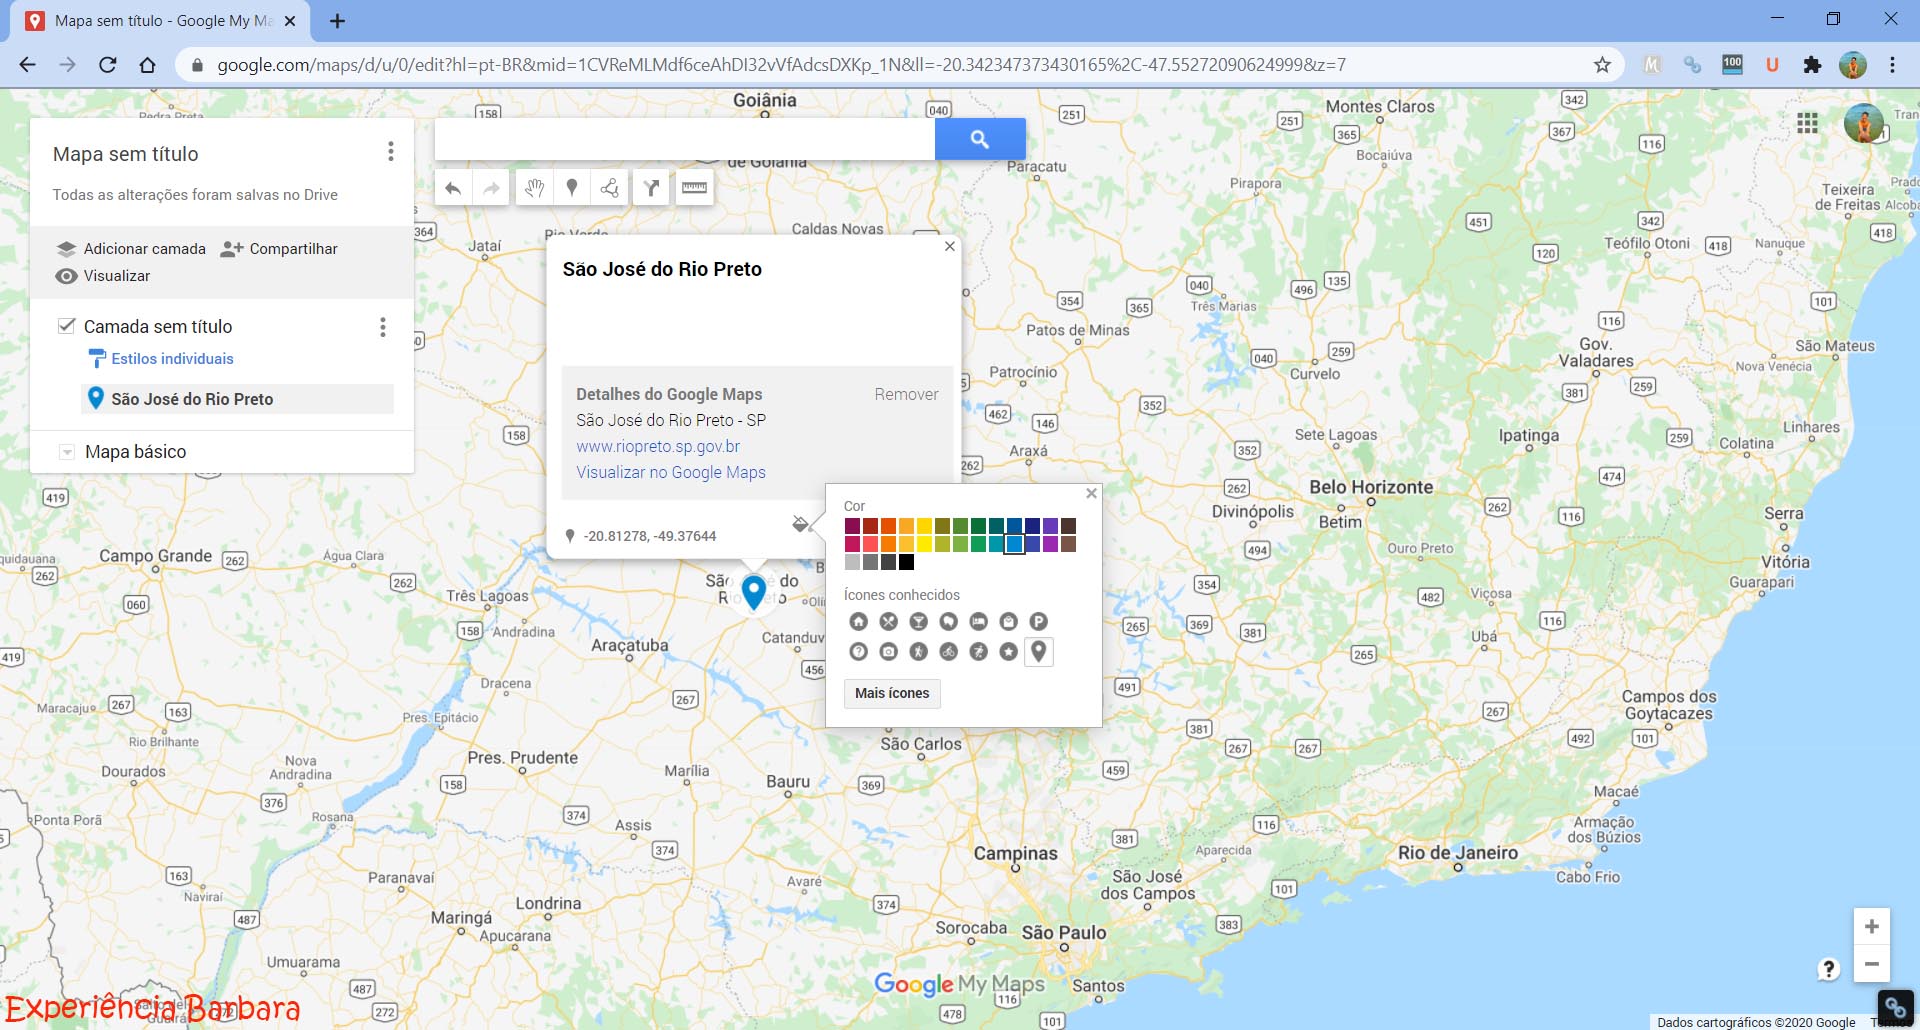Image resolution: width=1920 pixels, height=1030 pixels.
Task: Uncheck the Camada sem título layer checkbox
Action: (x=66, y=326)
